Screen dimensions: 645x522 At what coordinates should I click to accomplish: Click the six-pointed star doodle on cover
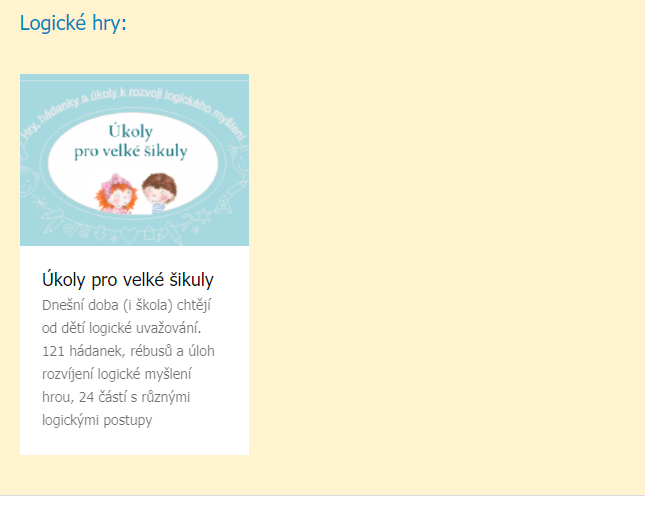coord(203,216)
